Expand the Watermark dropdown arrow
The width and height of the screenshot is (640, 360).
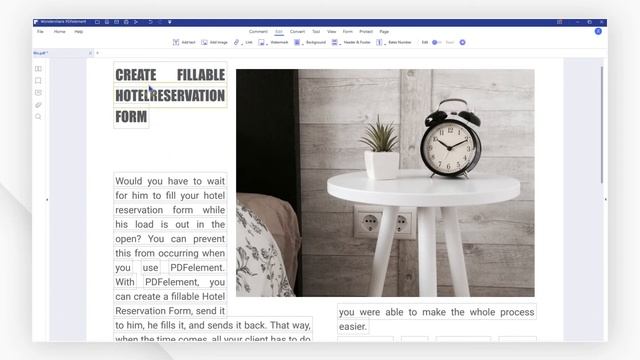[x=267, y=43]
